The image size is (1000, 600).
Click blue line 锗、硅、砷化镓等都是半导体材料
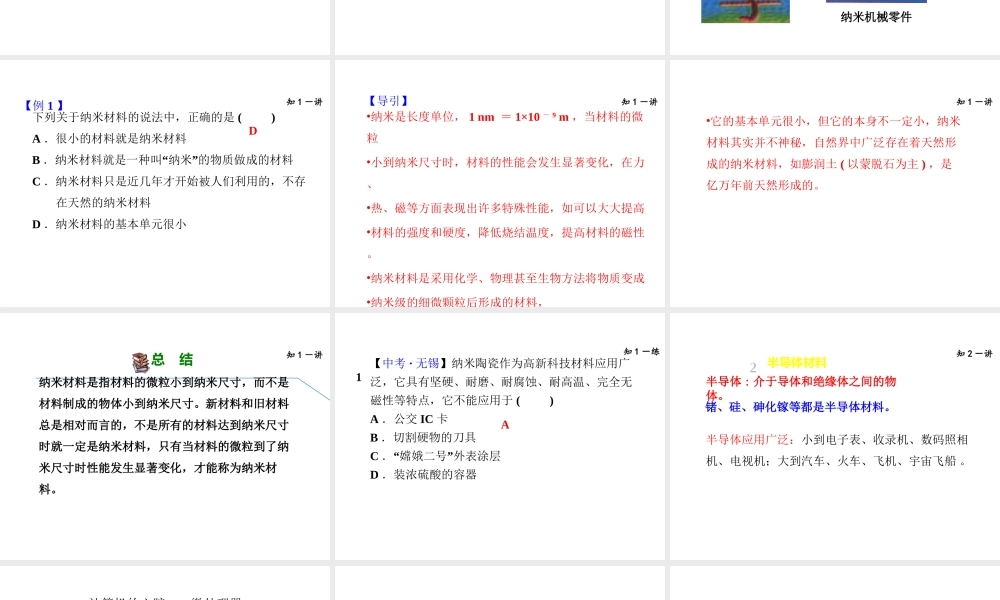(798, 407)
